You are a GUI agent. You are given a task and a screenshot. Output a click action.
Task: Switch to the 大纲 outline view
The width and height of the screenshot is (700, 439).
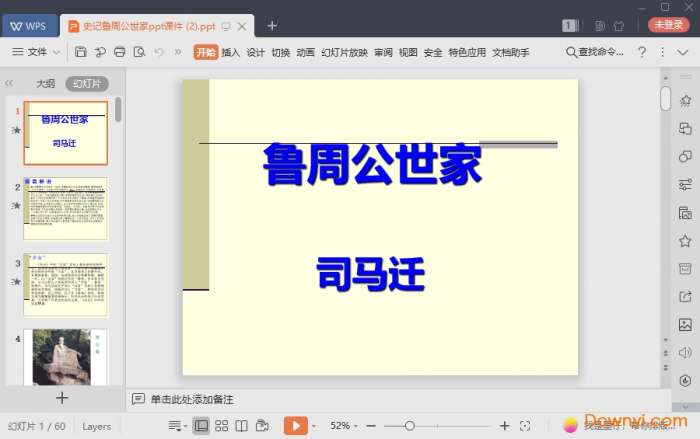click(x=46, y=84)
